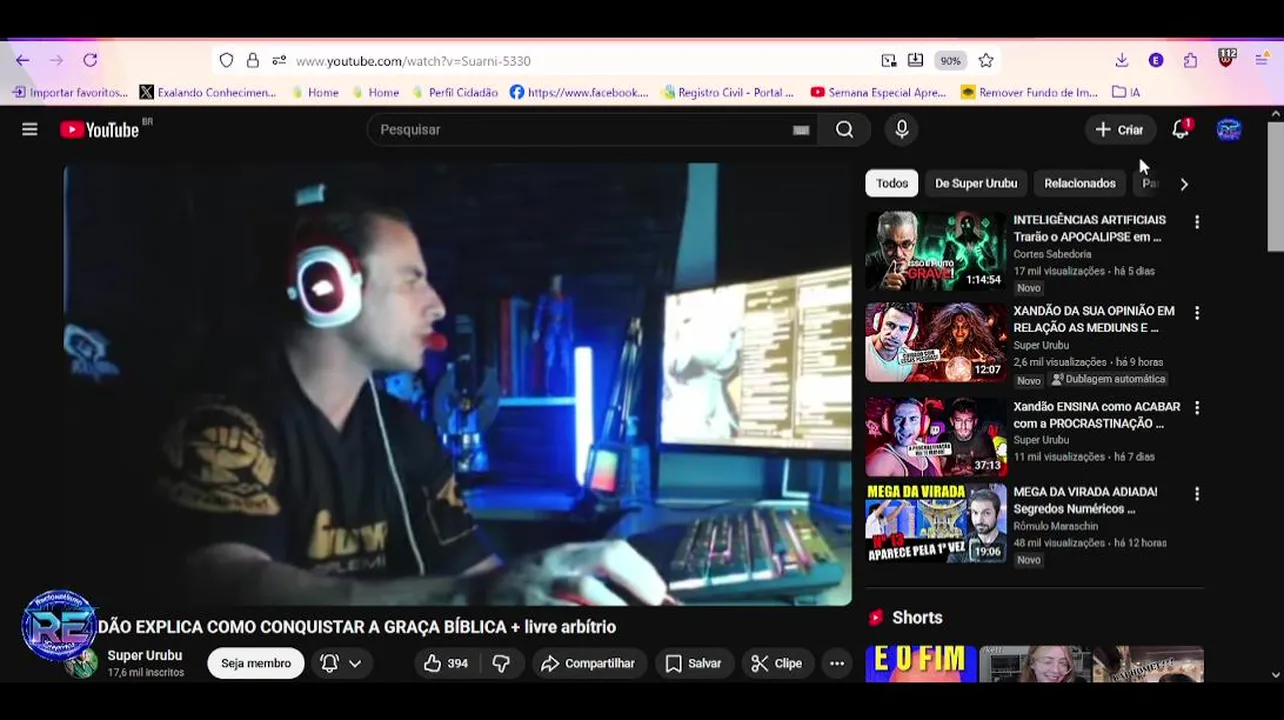Click the Seja membro button
The height and width of the screenshot is (720, 1284).
click(x=256, y=663)
